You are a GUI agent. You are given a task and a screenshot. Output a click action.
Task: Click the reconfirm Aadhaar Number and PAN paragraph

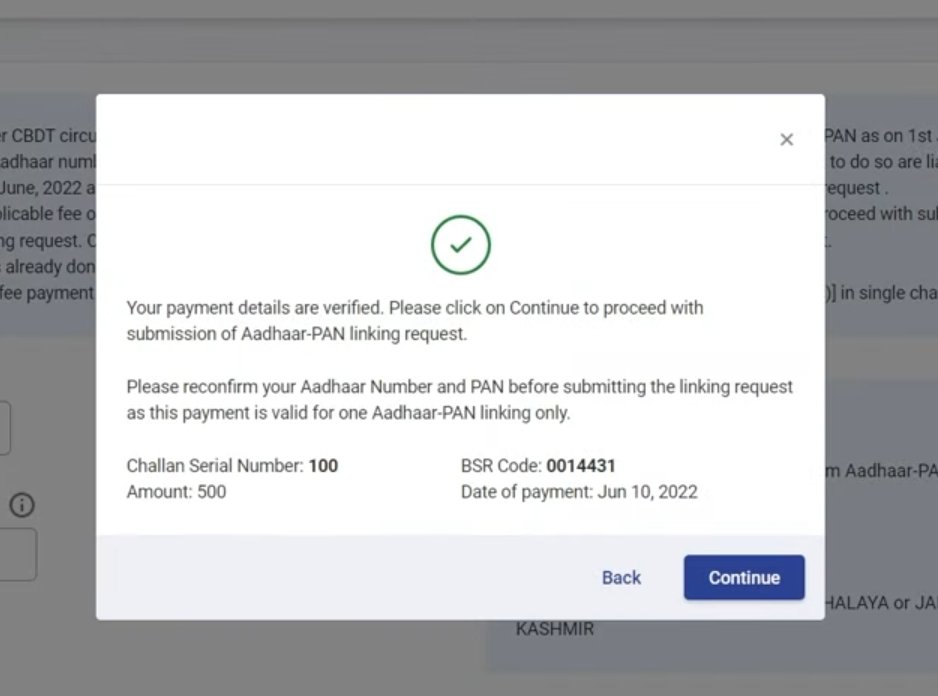pyautogui.click(x=459, y=399)
